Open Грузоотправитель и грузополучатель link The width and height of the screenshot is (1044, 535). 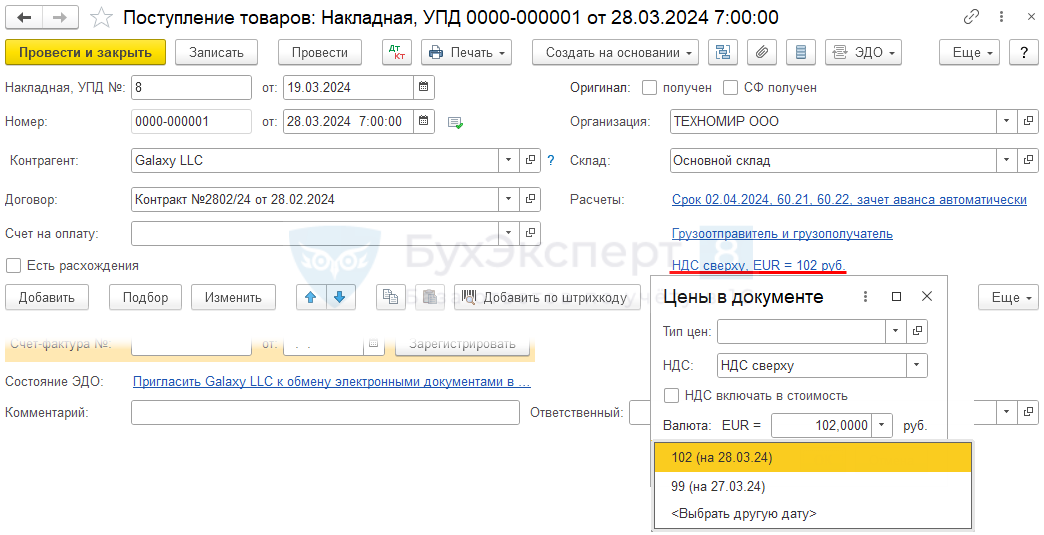pos(782,234)
